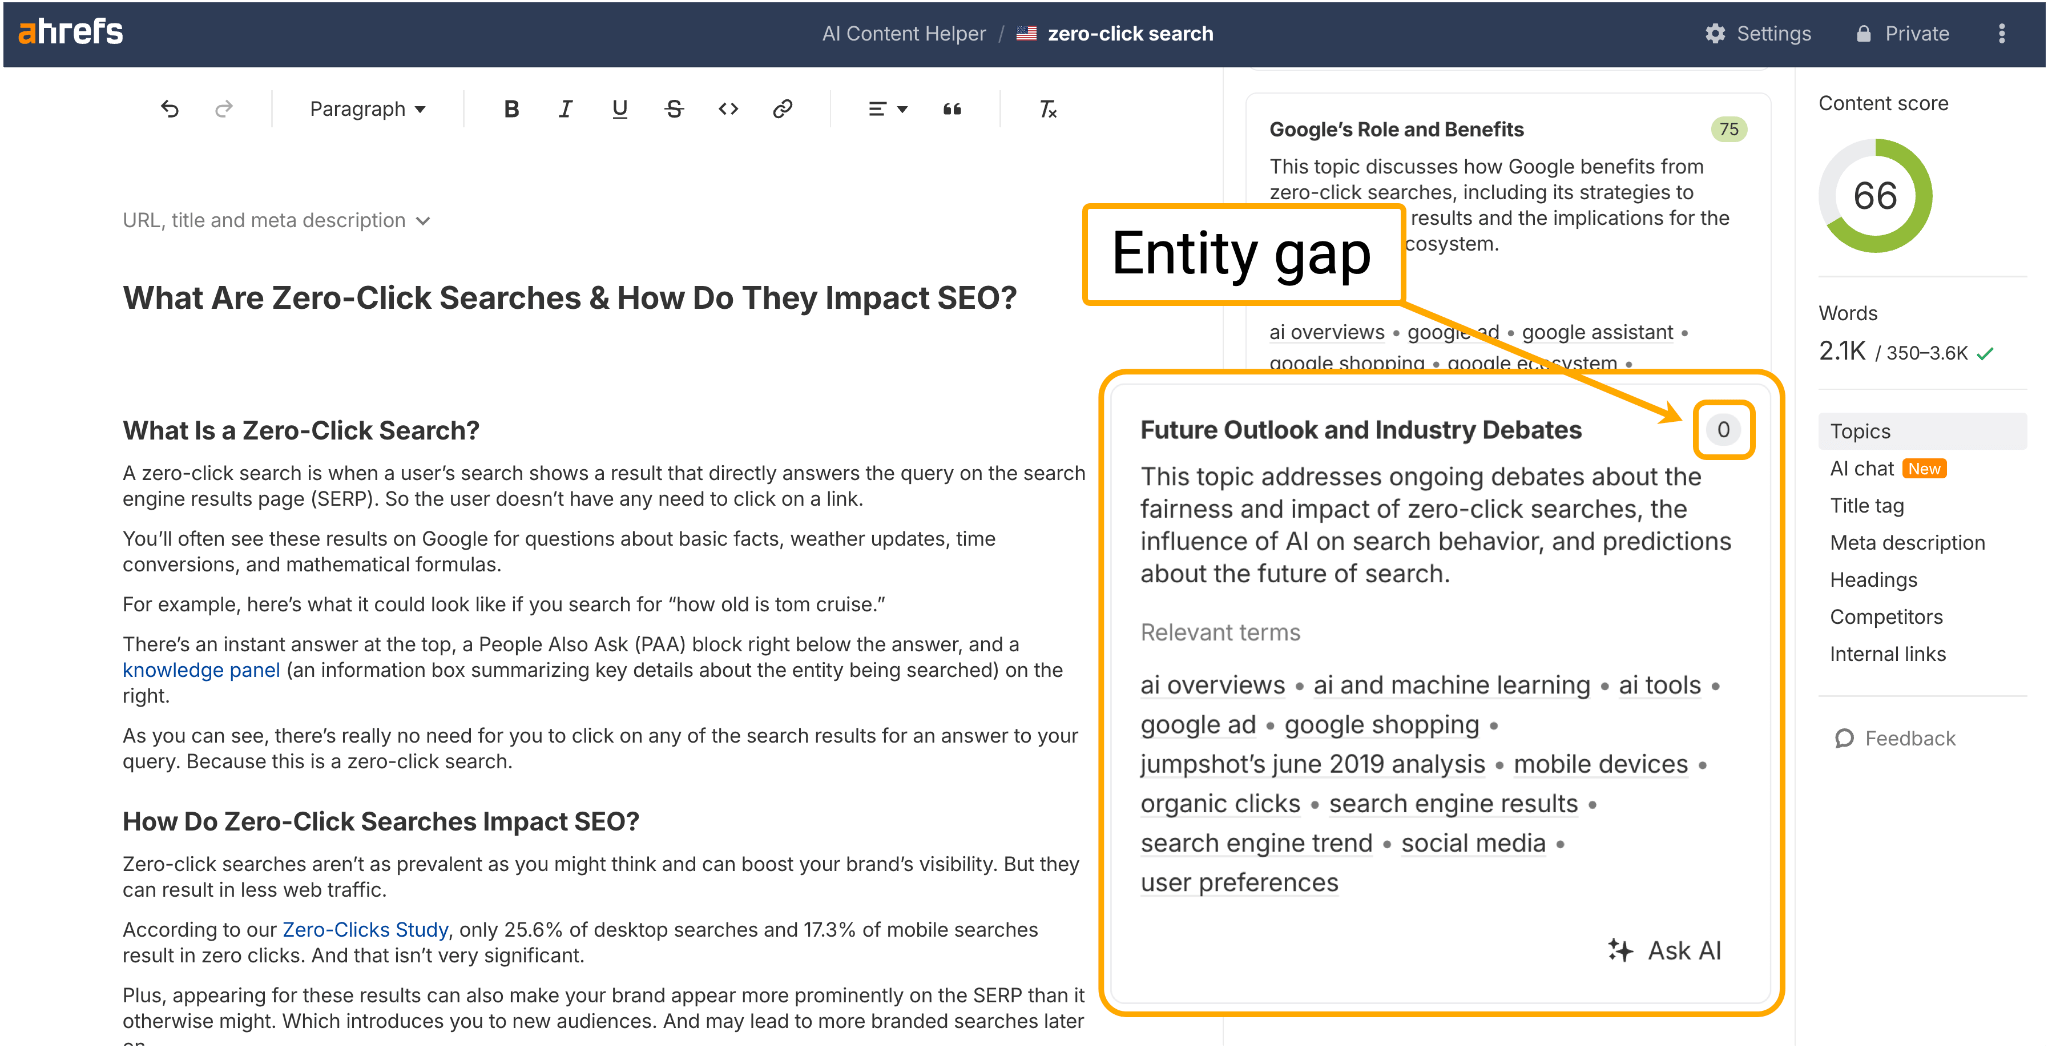Screen dimensions: 2048x1049
Task: Clear text formatting
Action: [x=1047, y=109]
